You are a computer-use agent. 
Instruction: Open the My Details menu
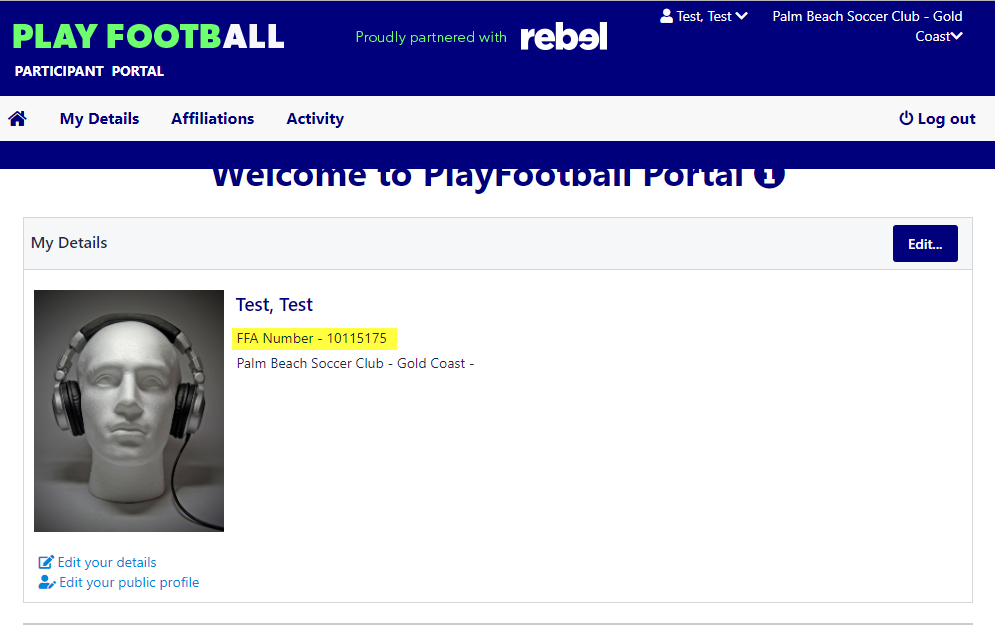[100, 119]
